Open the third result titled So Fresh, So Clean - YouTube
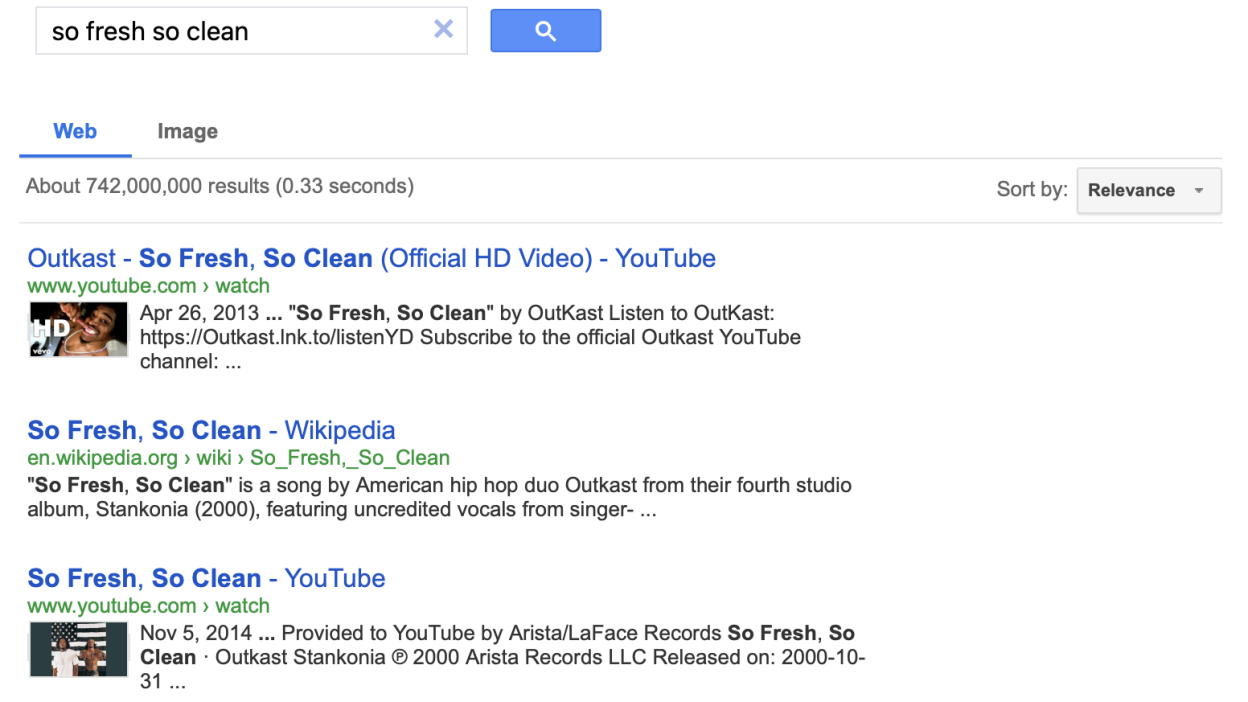1248x702 pixels. coord(206,578)
